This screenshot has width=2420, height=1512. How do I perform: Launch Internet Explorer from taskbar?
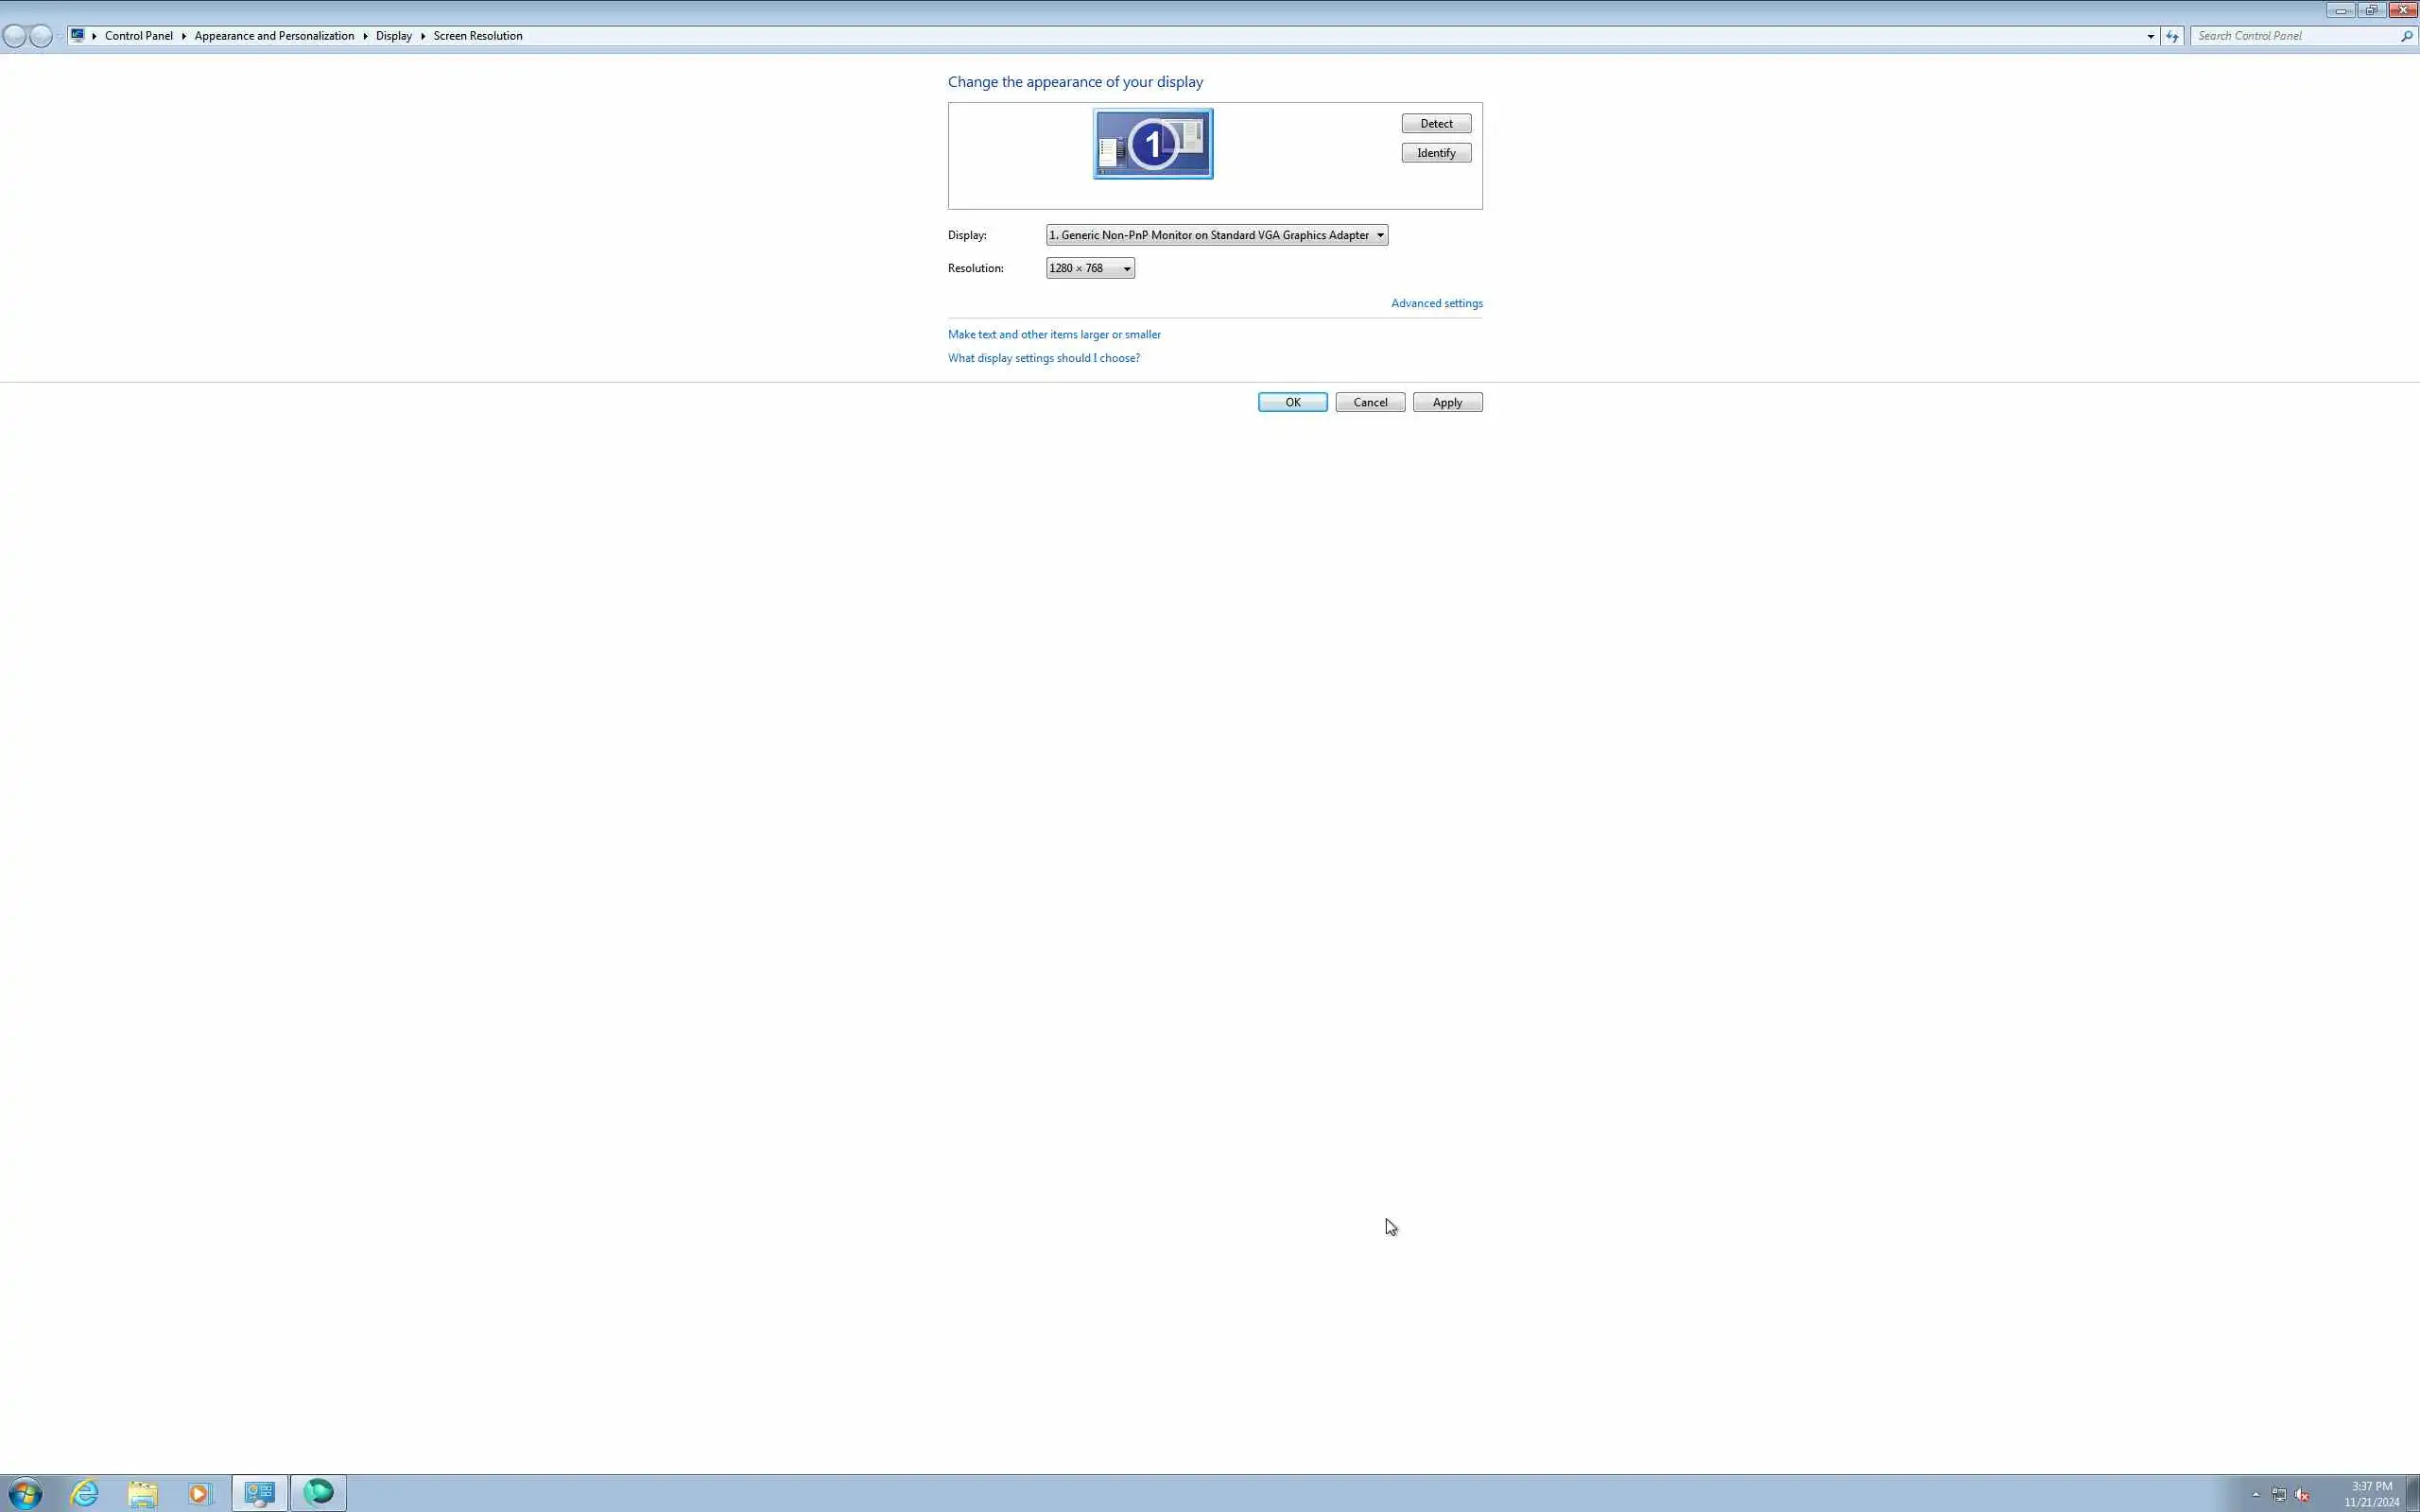click(85, 1493)
